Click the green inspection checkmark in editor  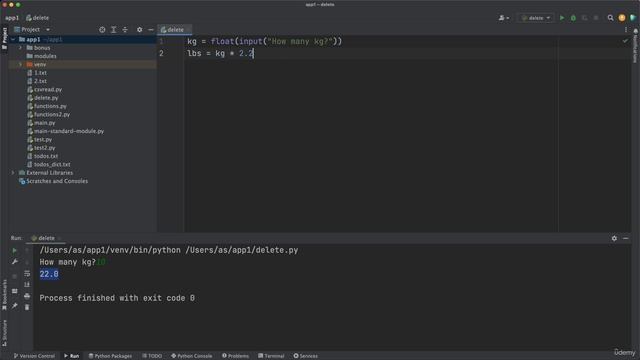(625, 41)
